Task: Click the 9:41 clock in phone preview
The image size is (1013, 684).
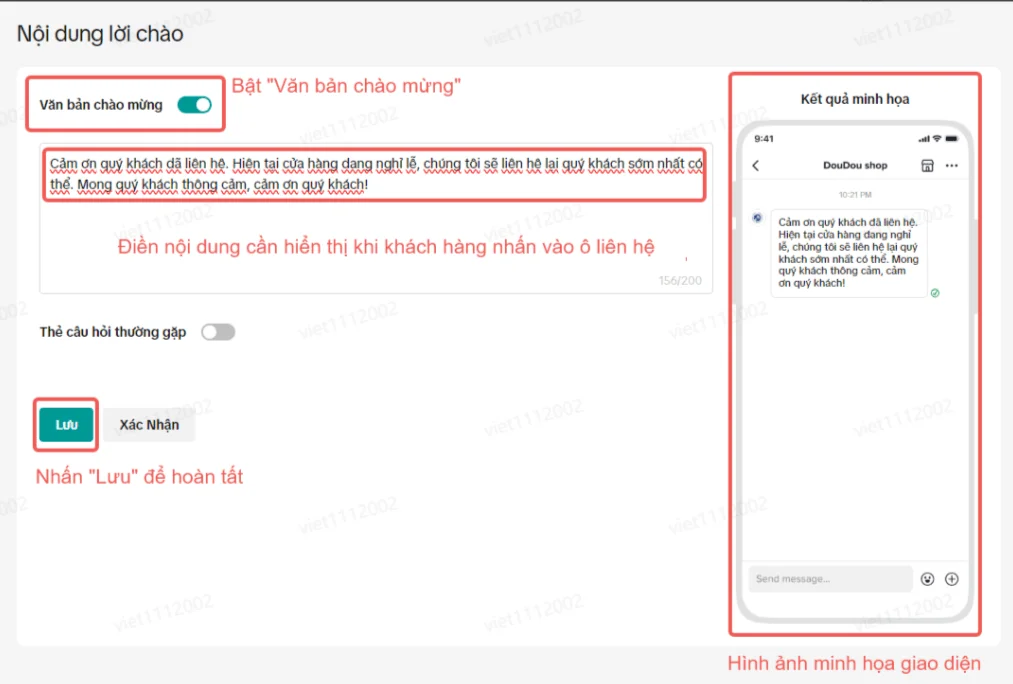Action: [764, 139]
